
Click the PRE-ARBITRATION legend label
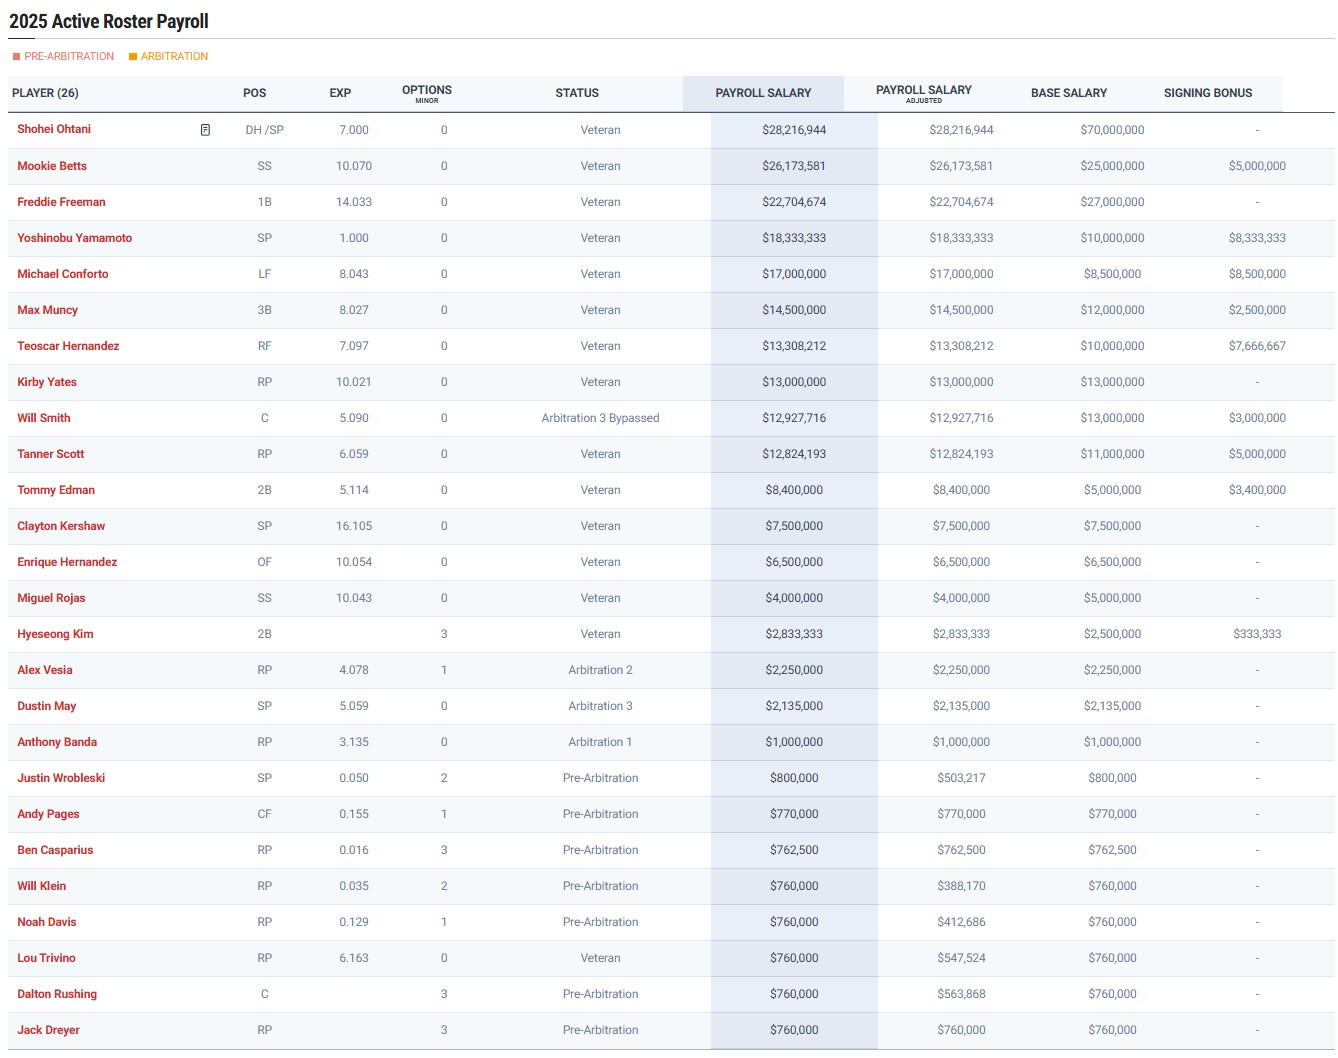click(x=69, y=57)
